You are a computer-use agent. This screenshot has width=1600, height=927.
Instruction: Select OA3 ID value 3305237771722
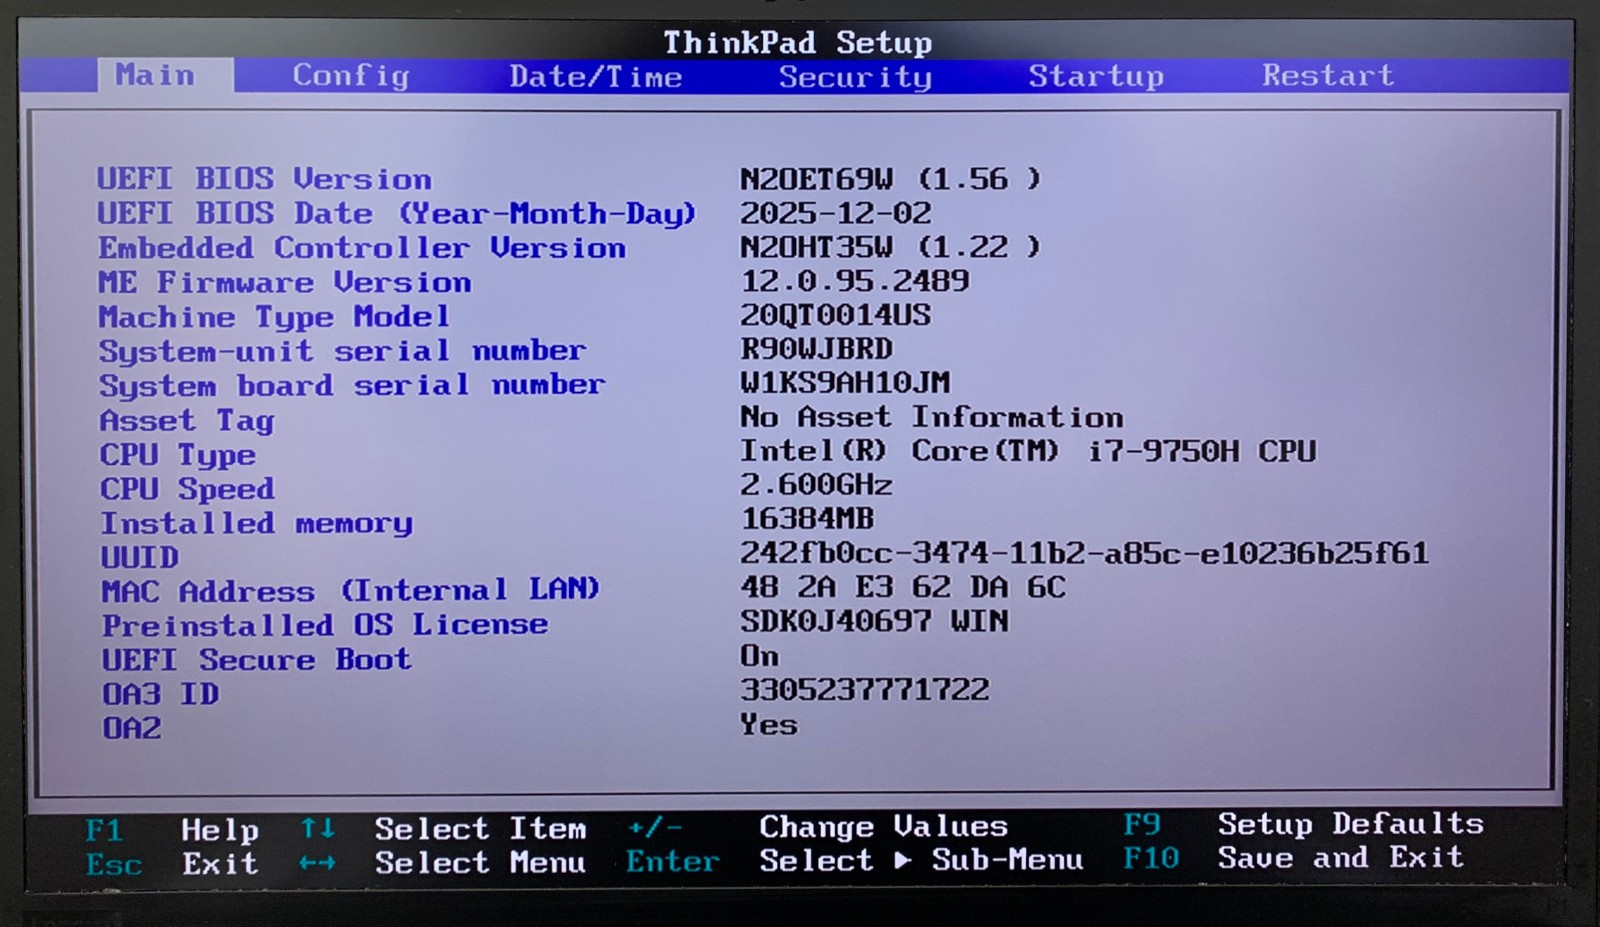865,690
